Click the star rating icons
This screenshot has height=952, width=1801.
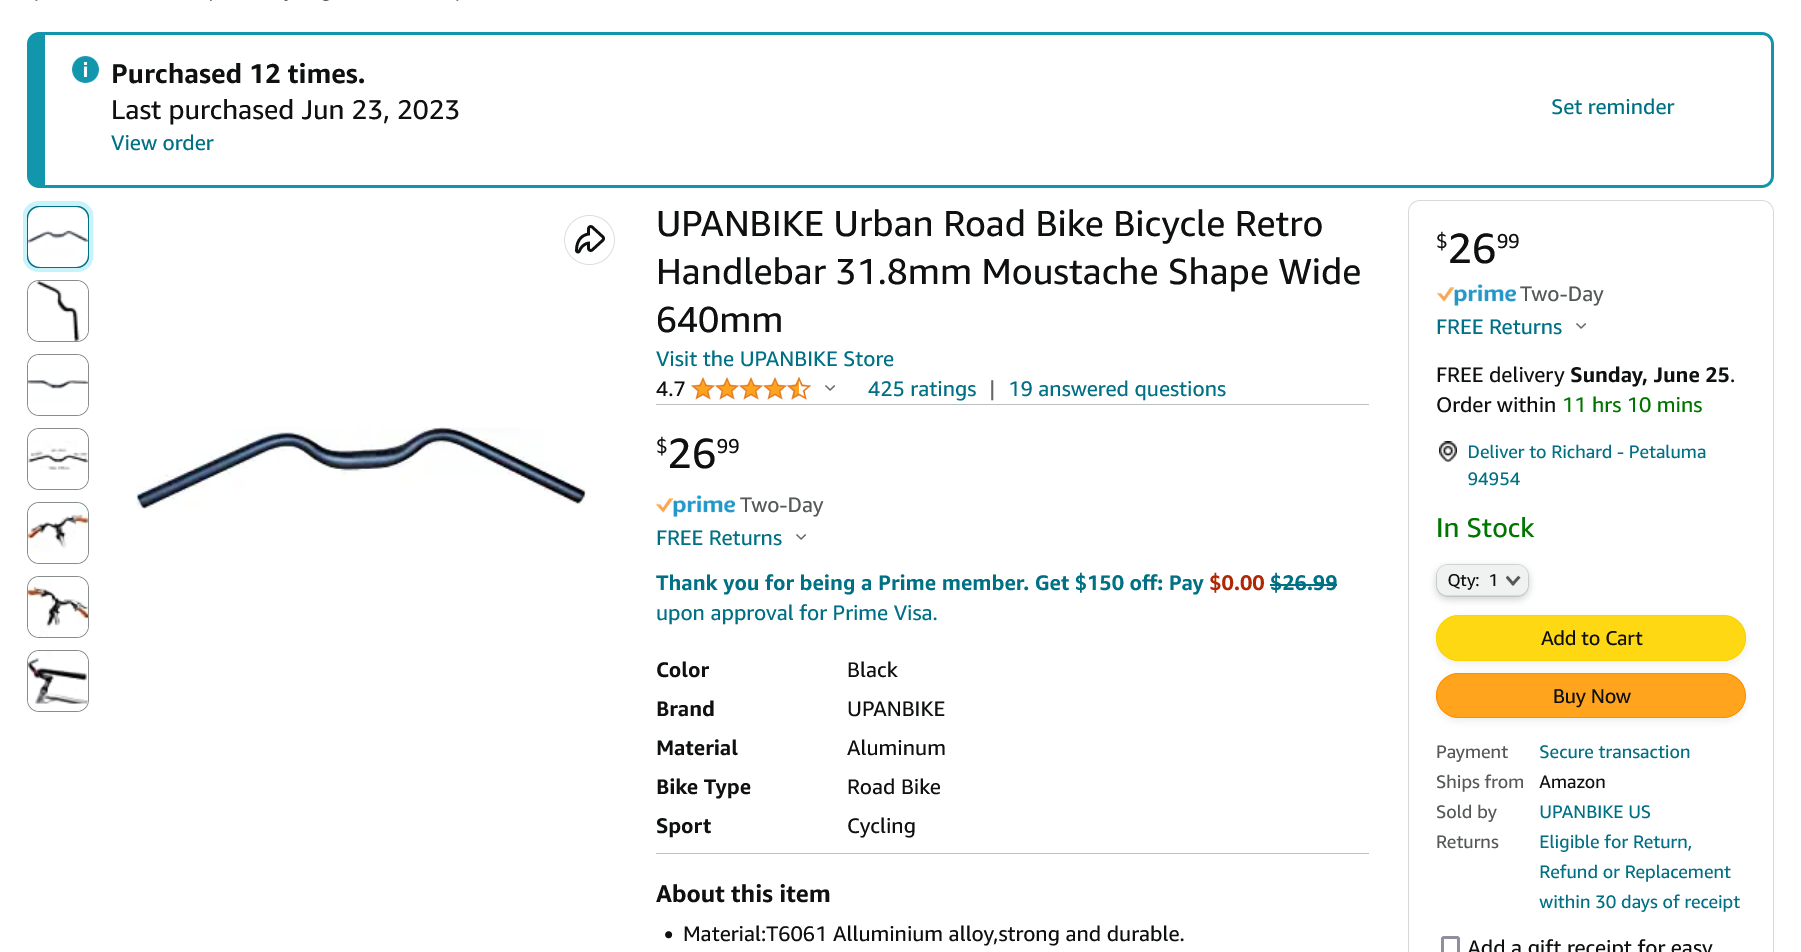pyautogui.click(x=750, y=389)
